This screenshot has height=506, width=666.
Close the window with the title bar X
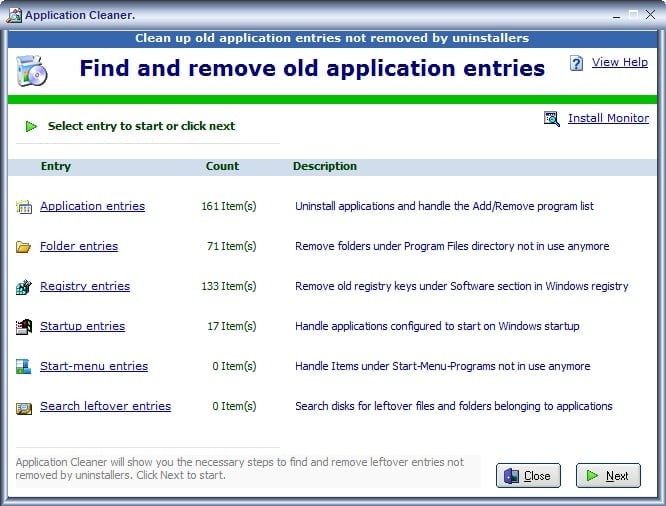(650, 15)
